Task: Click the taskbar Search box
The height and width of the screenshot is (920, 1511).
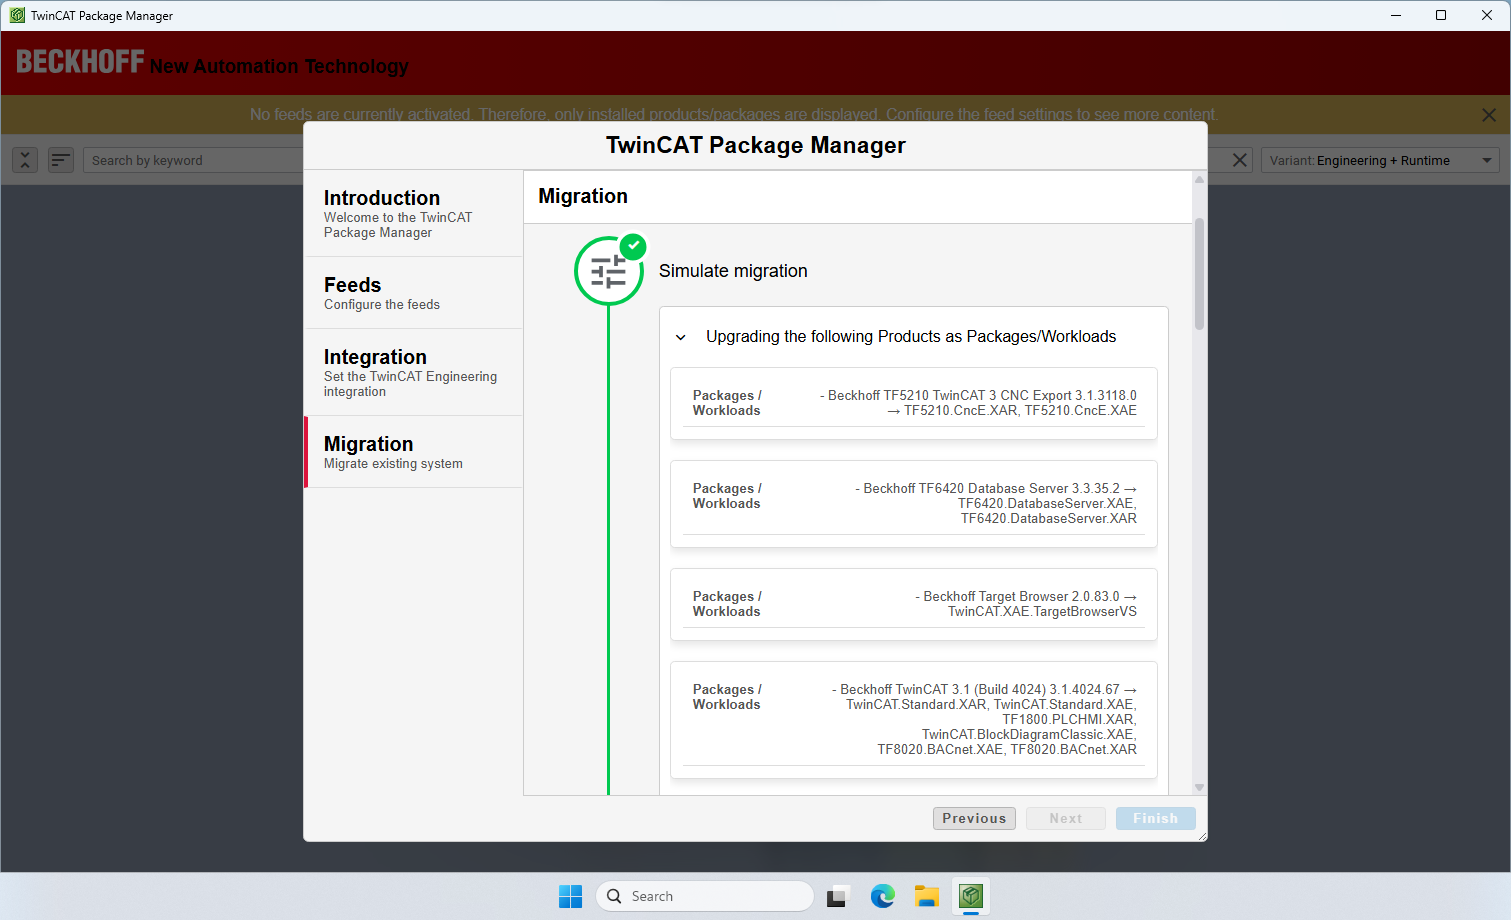Action: [705, 896]
